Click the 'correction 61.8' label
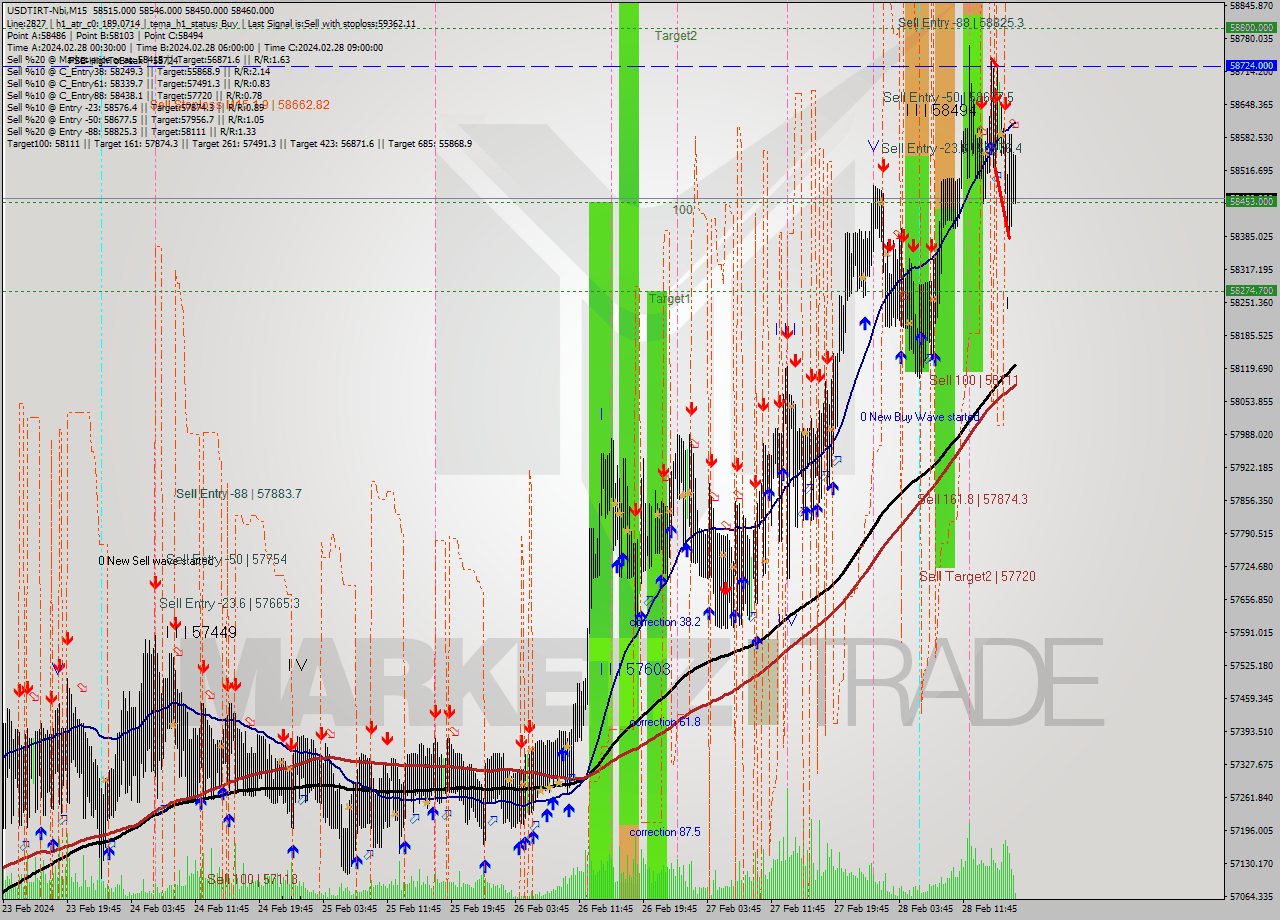This screenshot has width=1280, height=920. click(665, 722)
